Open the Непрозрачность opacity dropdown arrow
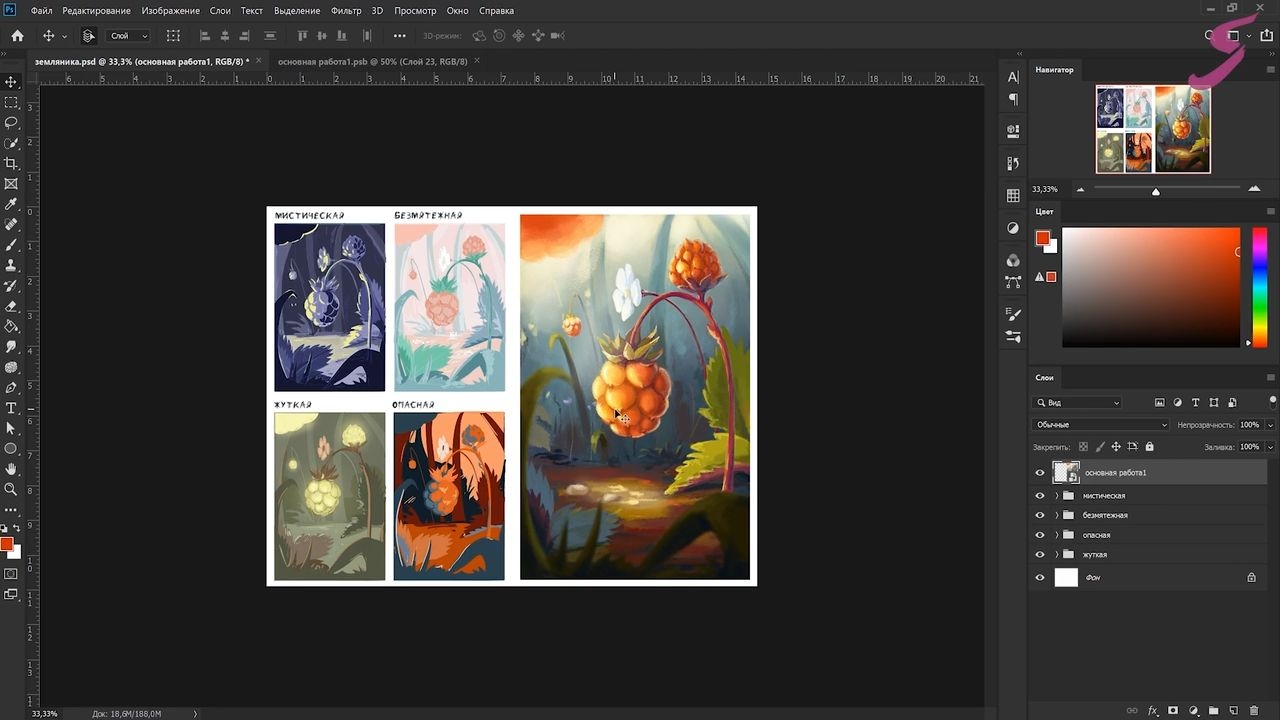 click(x=1270, y=425)
